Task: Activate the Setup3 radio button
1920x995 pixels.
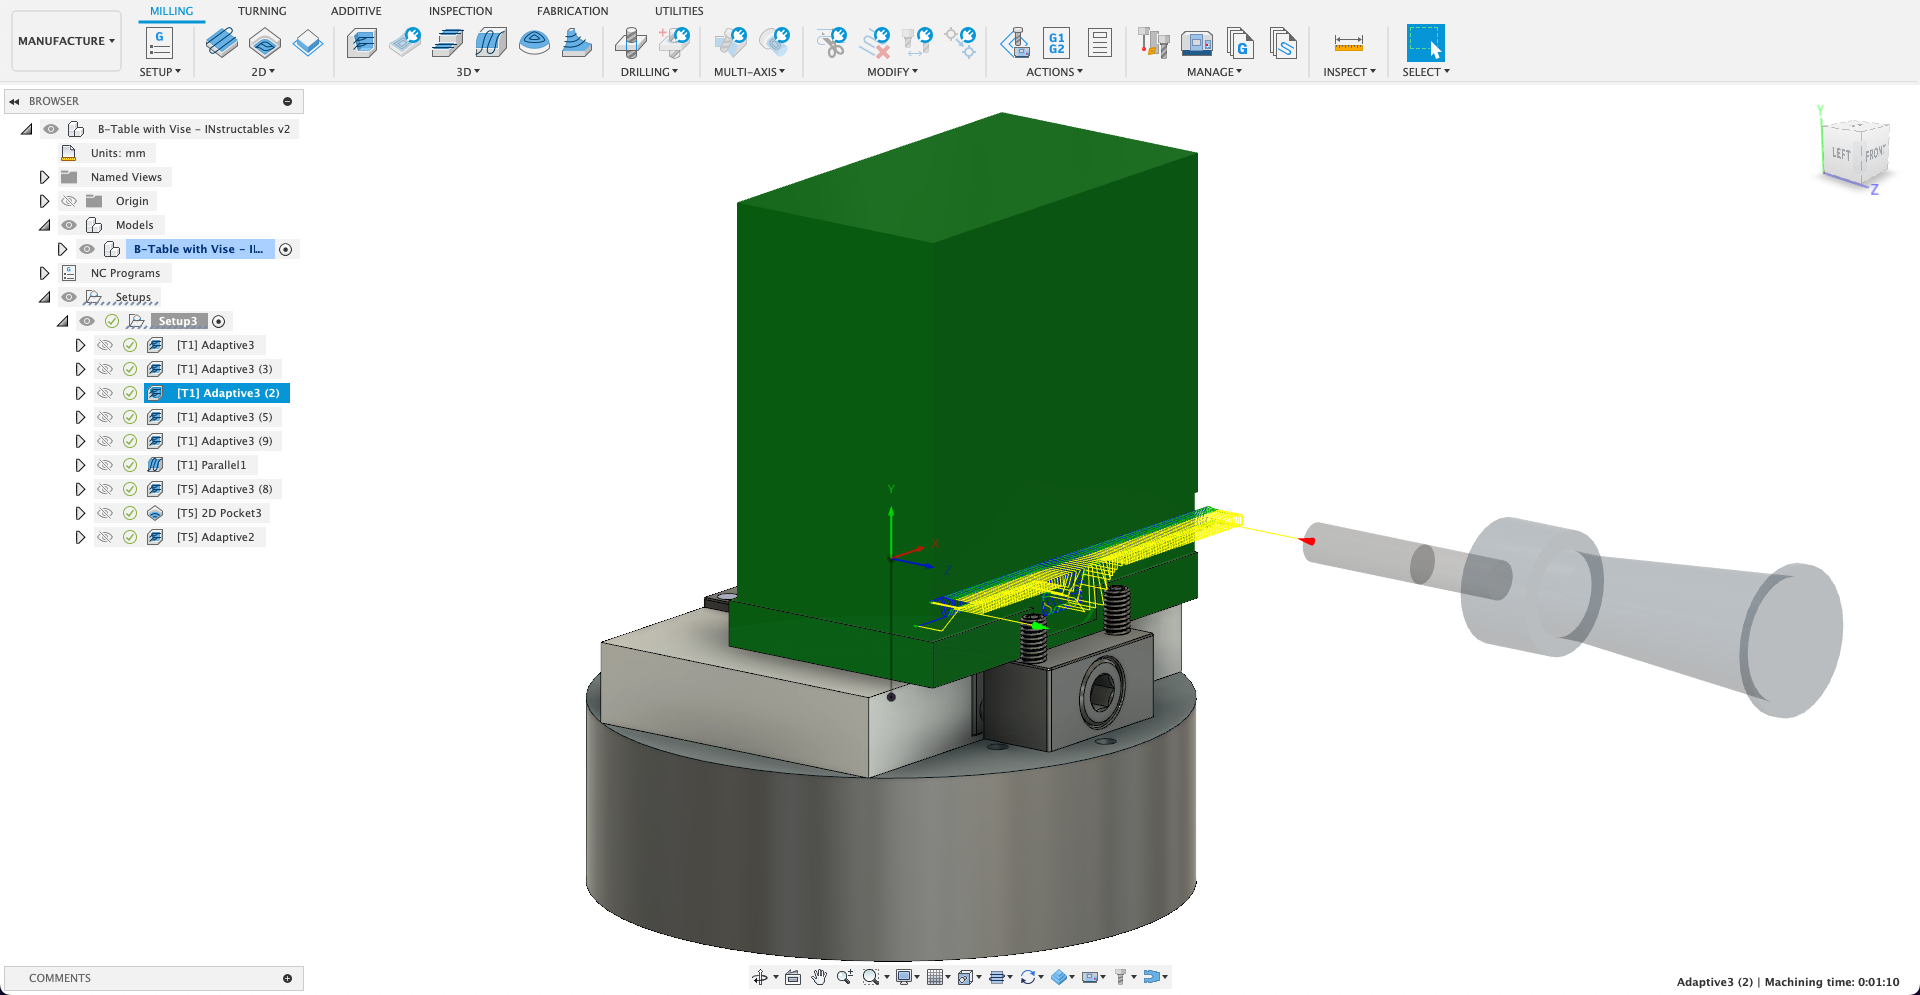Action: click(x=219, y=321)
